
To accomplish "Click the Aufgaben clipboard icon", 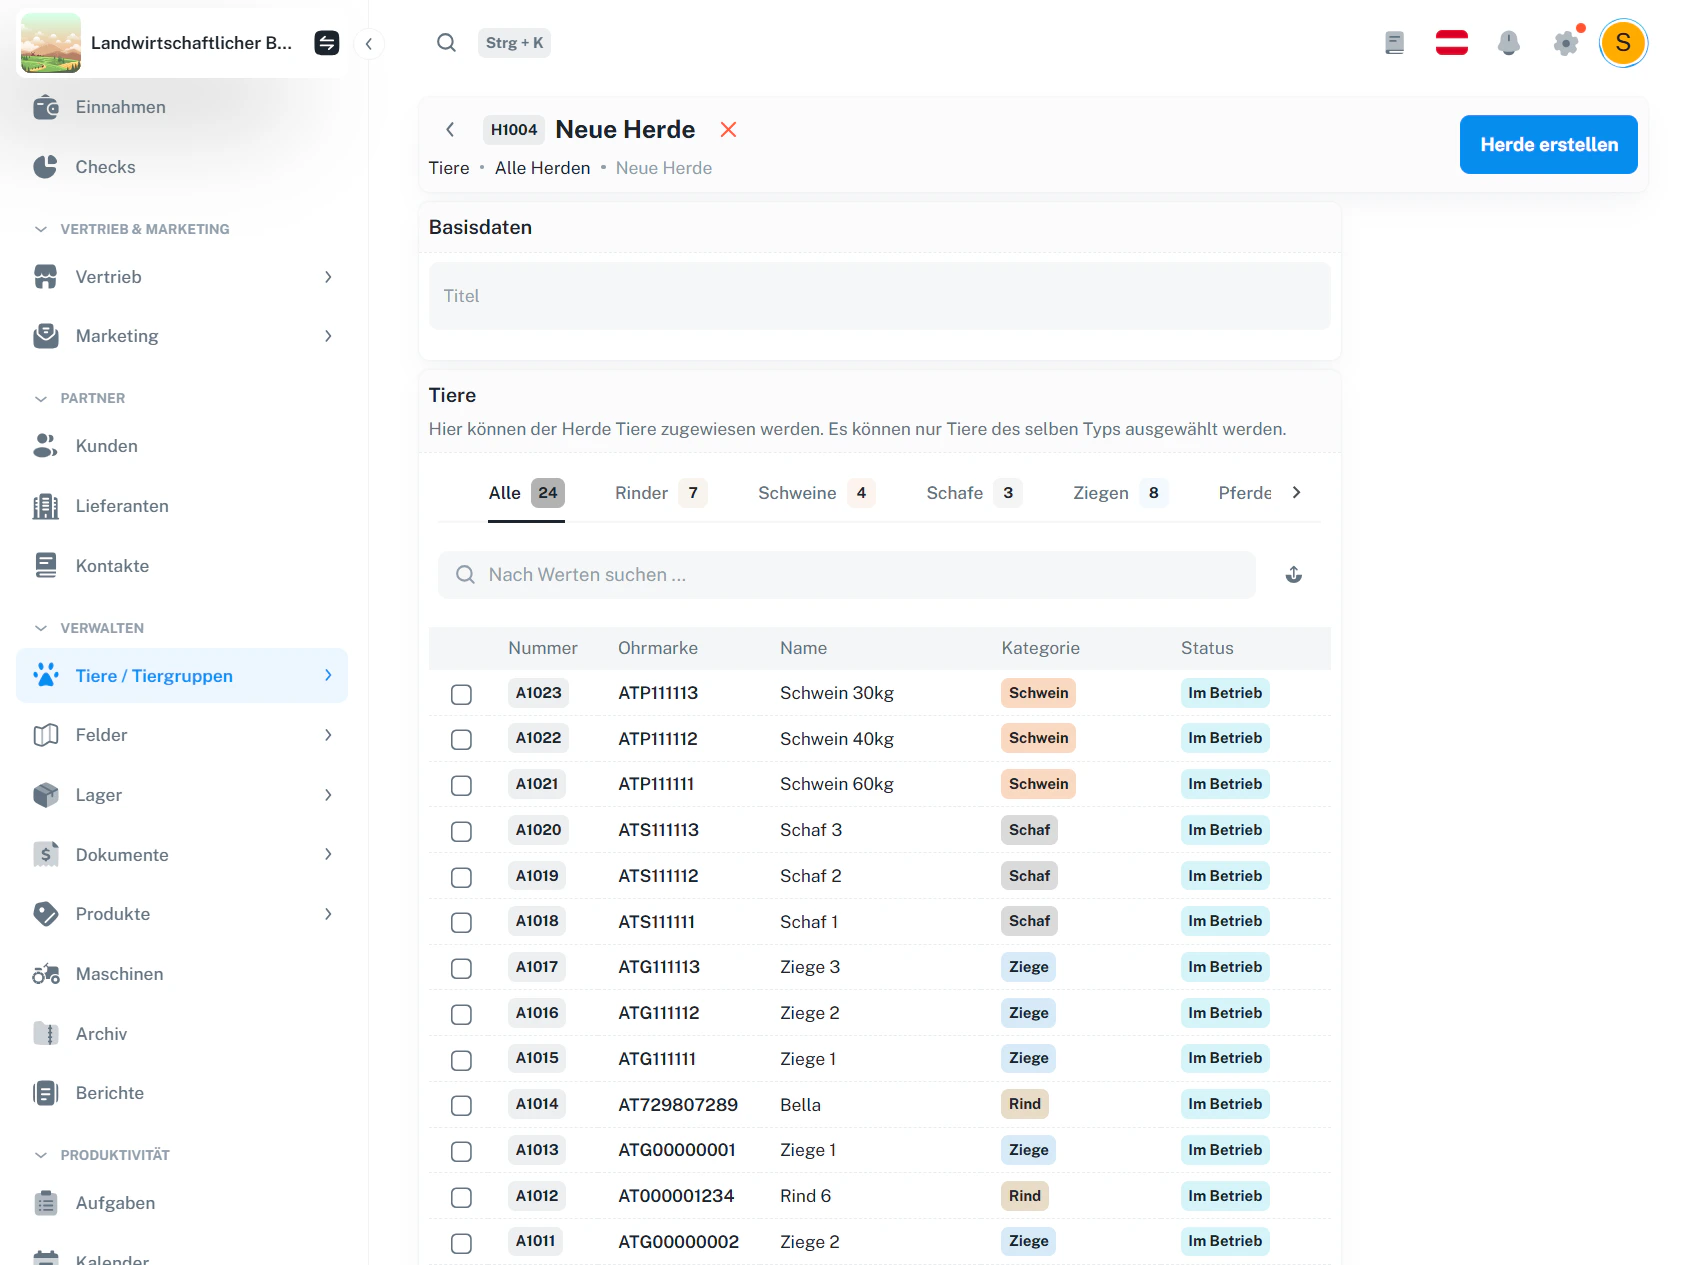I will (46, 1203).
